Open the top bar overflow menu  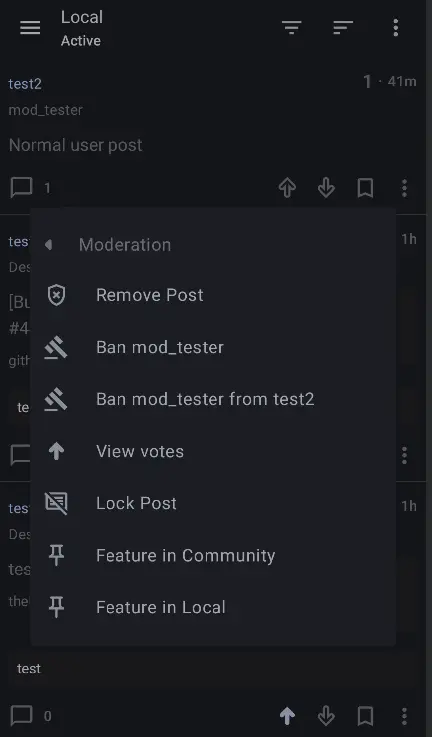396,28
